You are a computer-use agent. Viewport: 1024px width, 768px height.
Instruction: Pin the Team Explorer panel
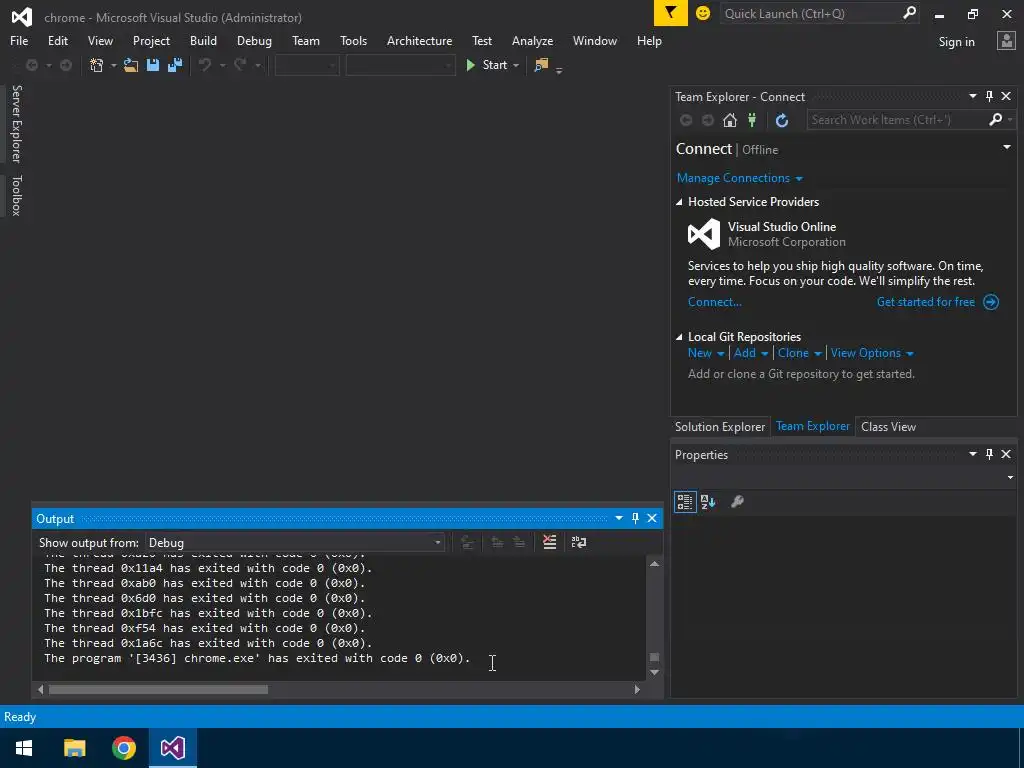tap(989, 96)
